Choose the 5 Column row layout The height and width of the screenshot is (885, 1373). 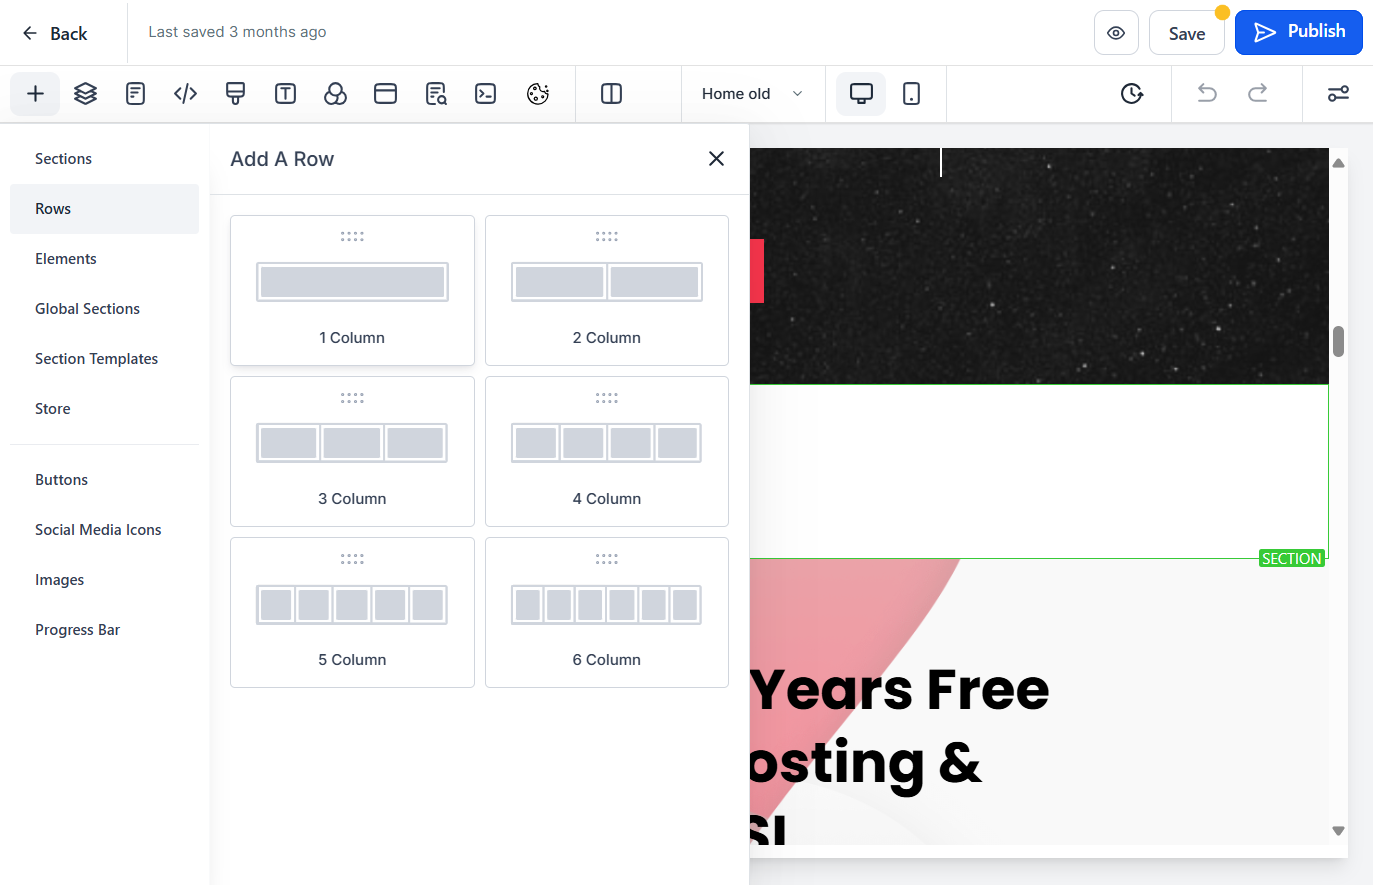coord(352,612)
